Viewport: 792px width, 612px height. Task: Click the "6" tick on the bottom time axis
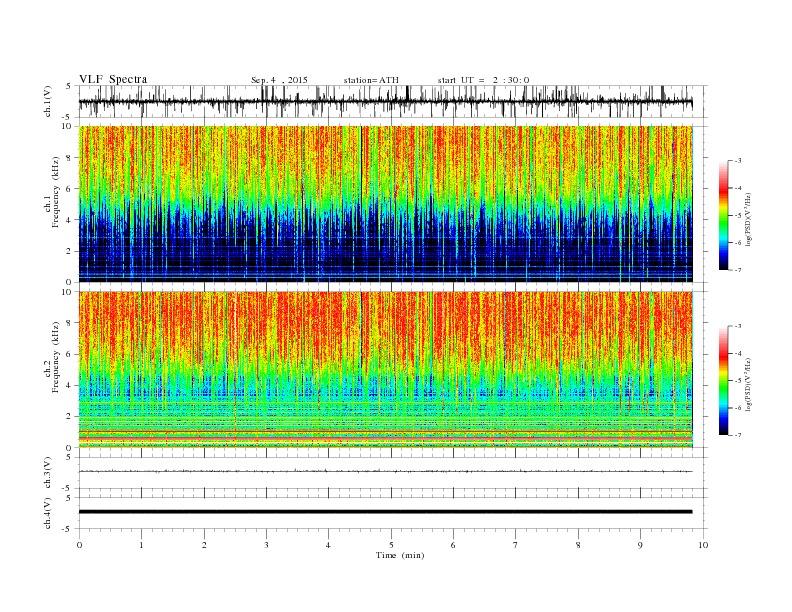tap(453, 545)
